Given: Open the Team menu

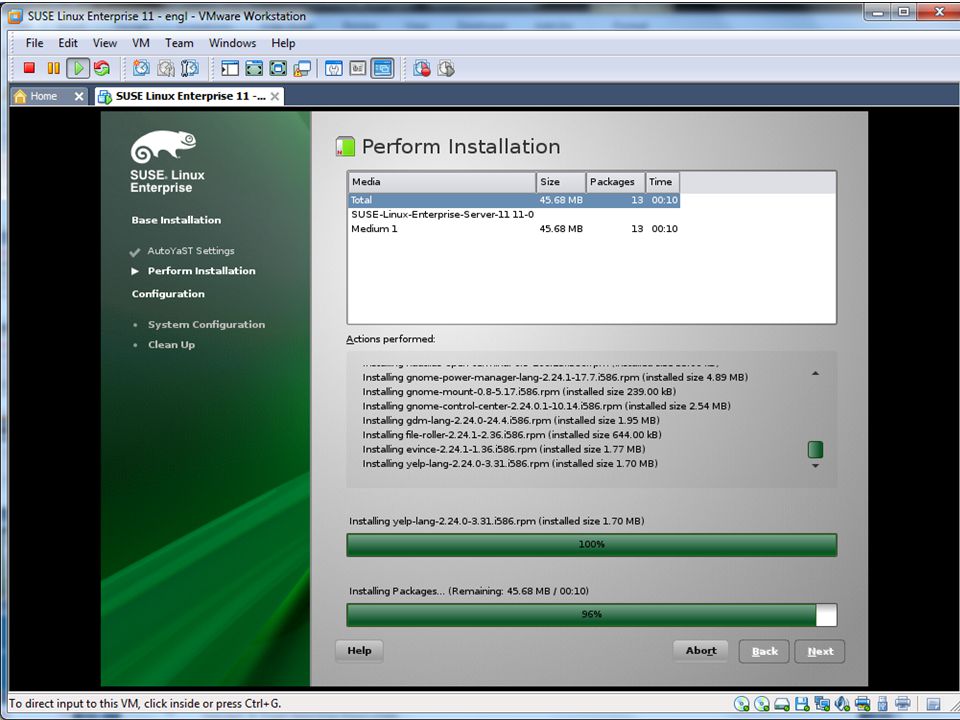Looking at the screenshot, I should click(x=179, y=43).
